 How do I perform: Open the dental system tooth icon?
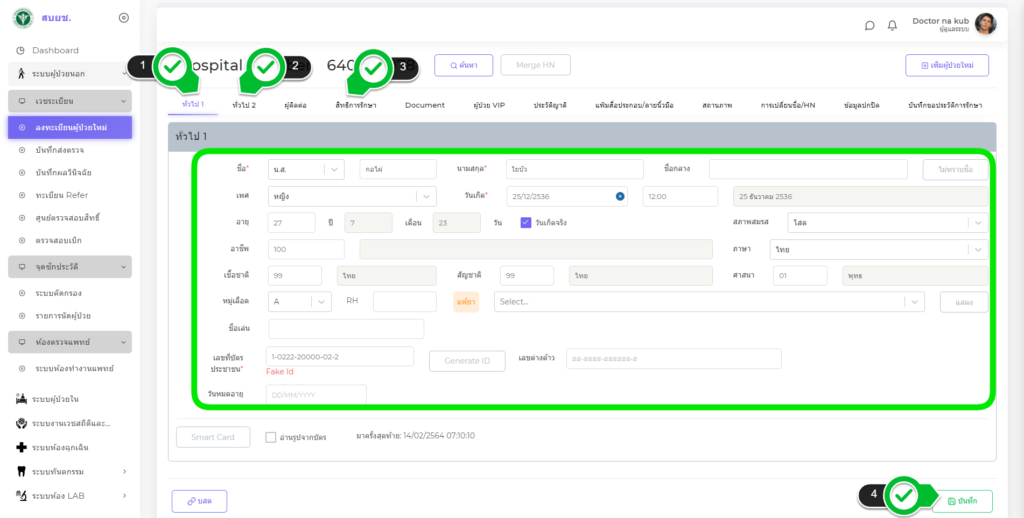(x=22, y=471)
